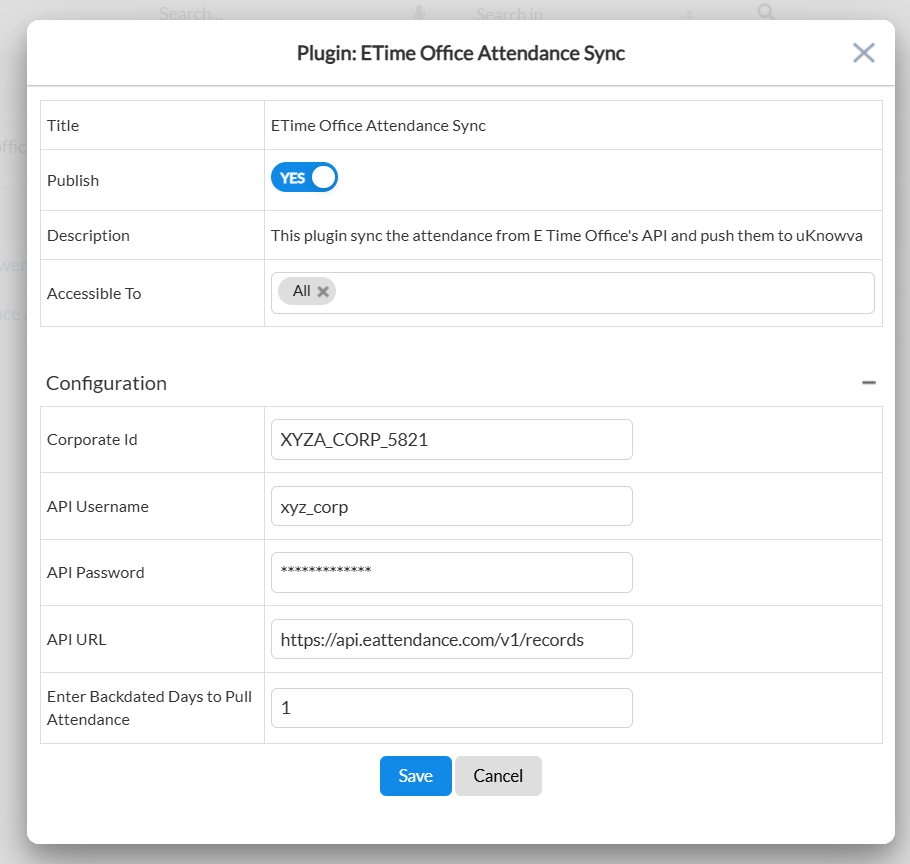This screenshot has width=910, height=864.
Task: Click the Configuration section heading
Action: tap(106, 383)
